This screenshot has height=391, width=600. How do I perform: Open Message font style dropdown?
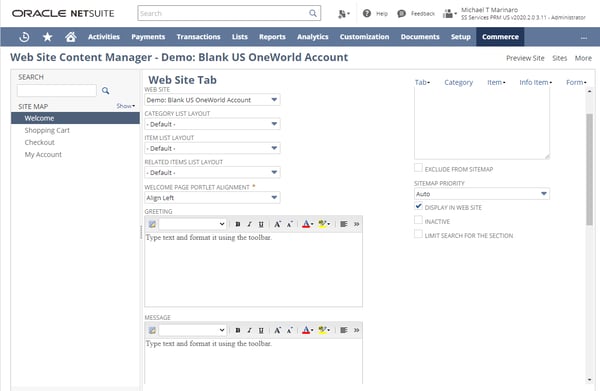[192, 330]
